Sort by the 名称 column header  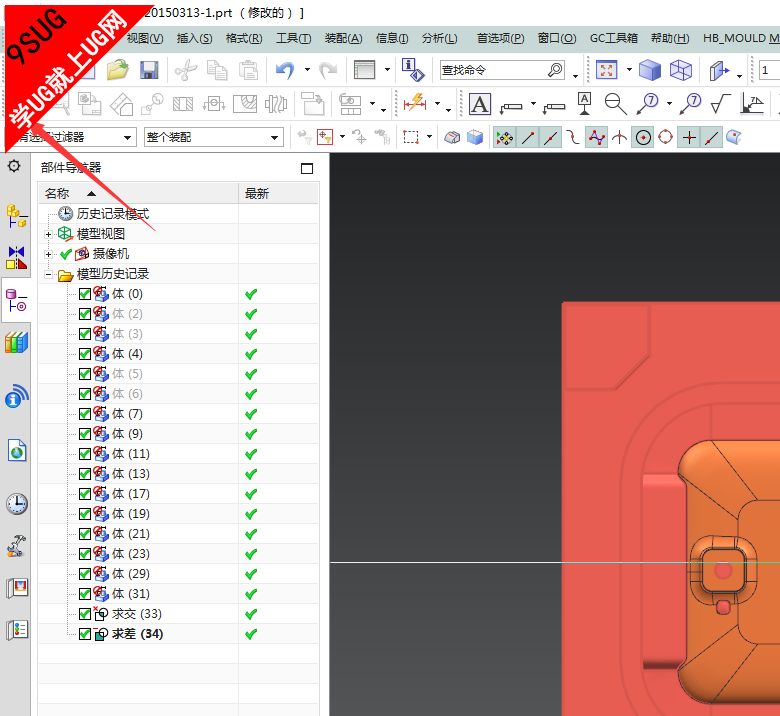pos(139,194)
